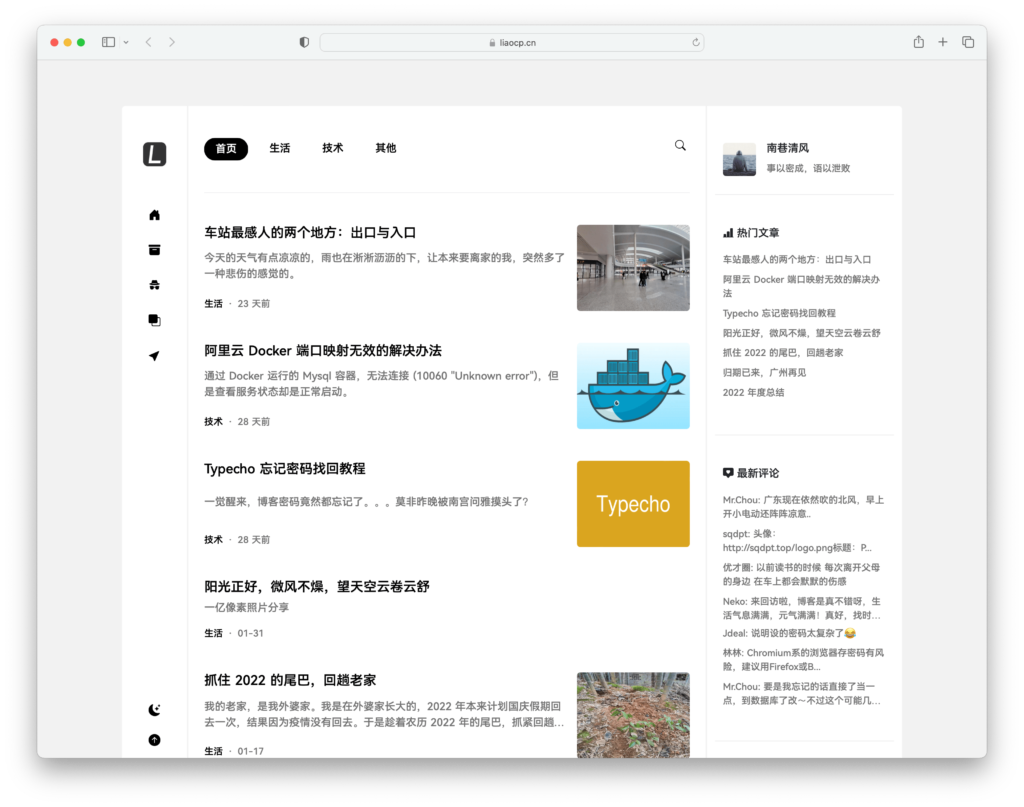Toggle the privacy shield in the address bar

coord(303,42)
